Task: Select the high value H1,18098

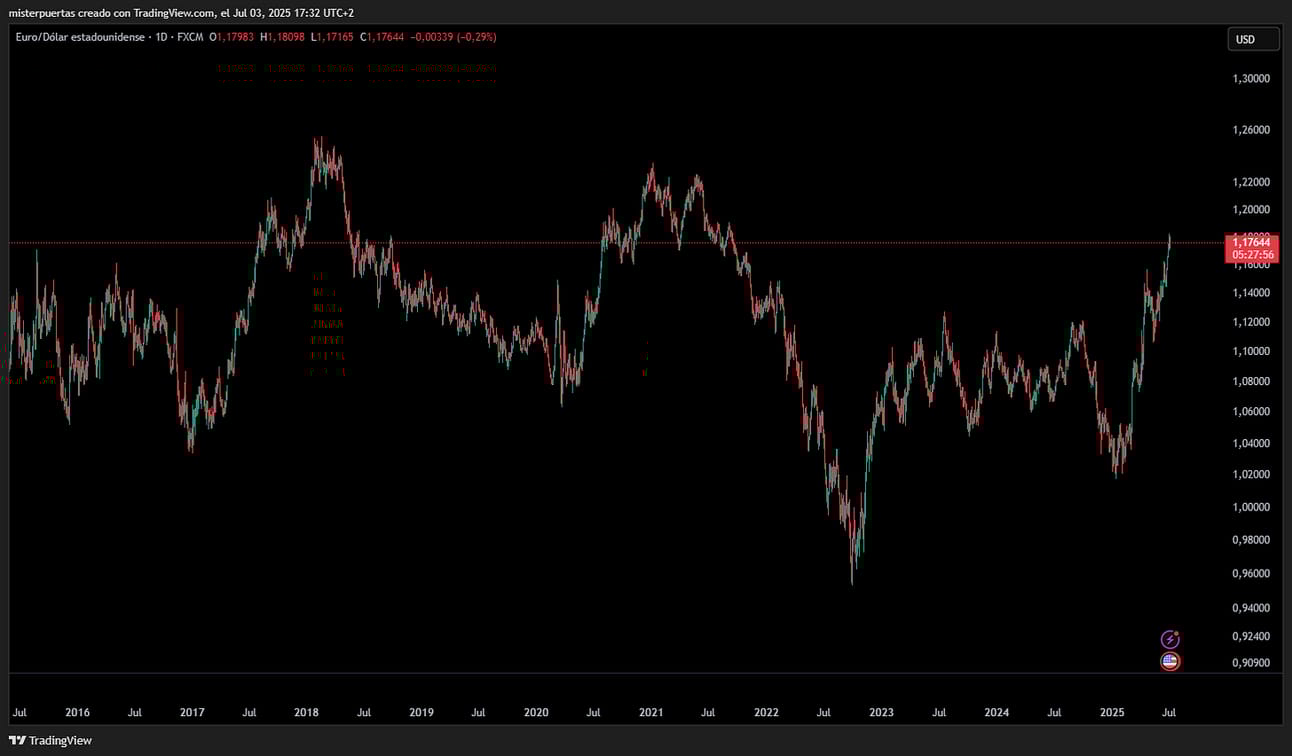Action: tap(282, 37)
